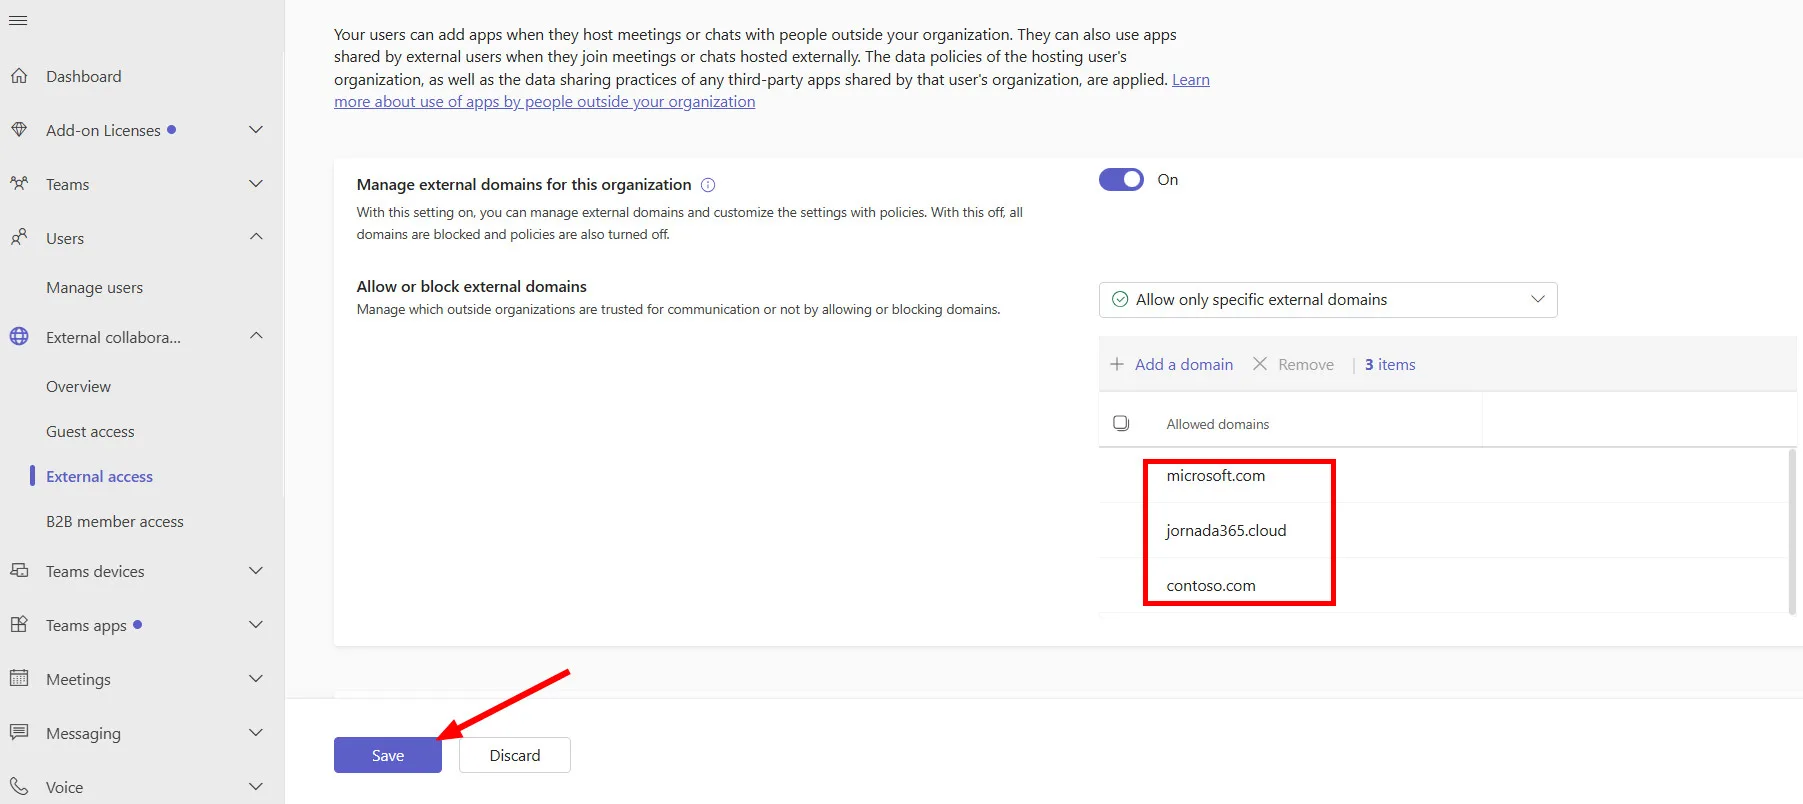Click the Teams apps icon in sidebar
The width and height of the screenshot is (1803, 804).
(19, 625)
